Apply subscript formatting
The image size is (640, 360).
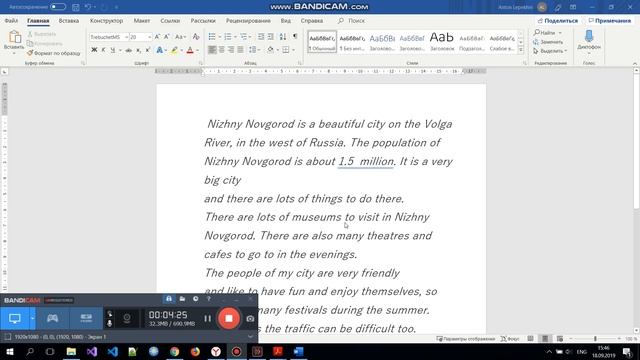(x=138, y=50)
